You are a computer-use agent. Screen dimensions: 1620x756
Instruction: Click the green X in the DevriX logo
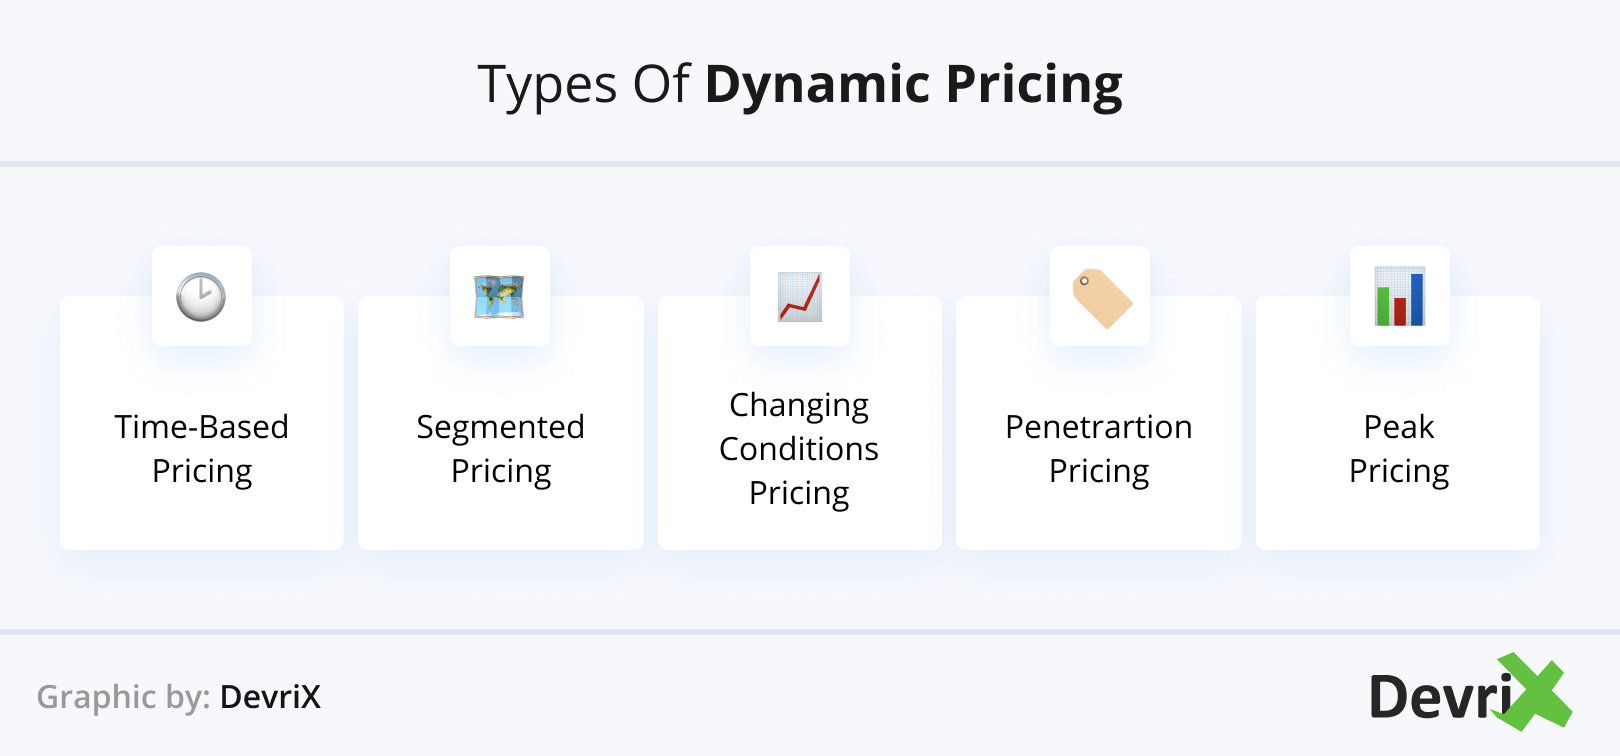click(x=1535, y=691)
